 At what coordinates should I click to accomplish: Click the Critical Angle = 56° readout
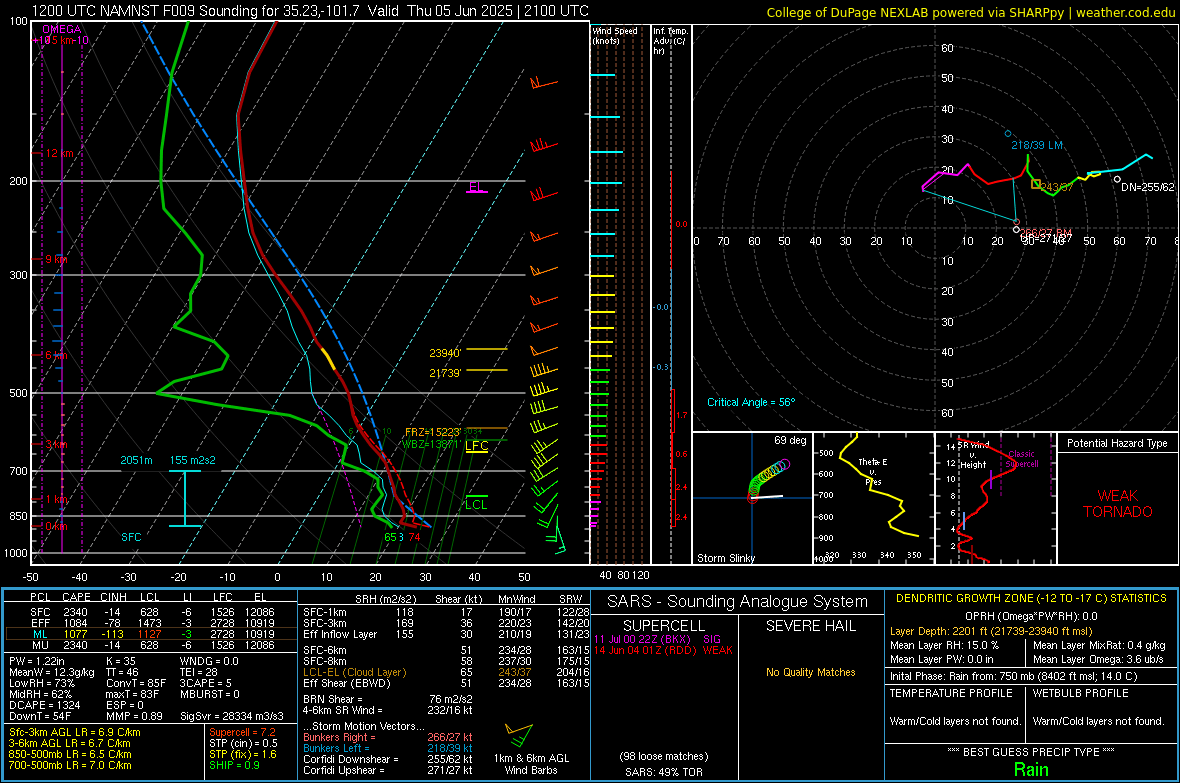tap(751, 402)
